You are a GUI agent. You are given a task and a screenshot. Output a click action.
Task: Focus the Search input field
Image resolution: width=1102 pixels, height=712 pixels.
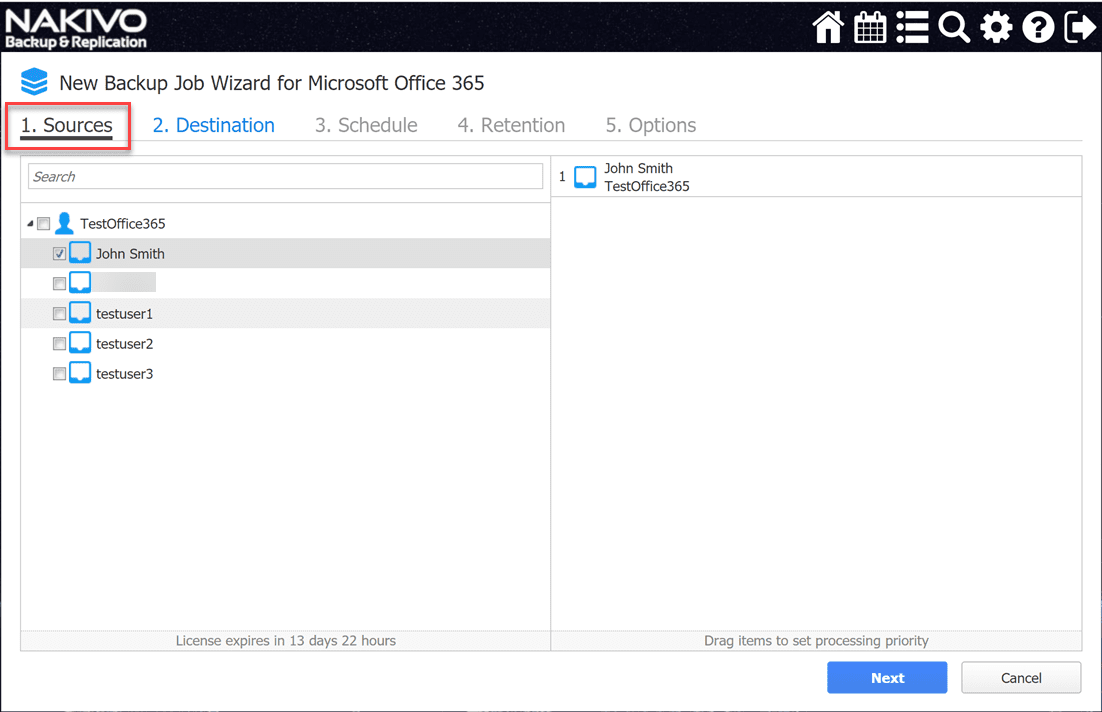285,177
